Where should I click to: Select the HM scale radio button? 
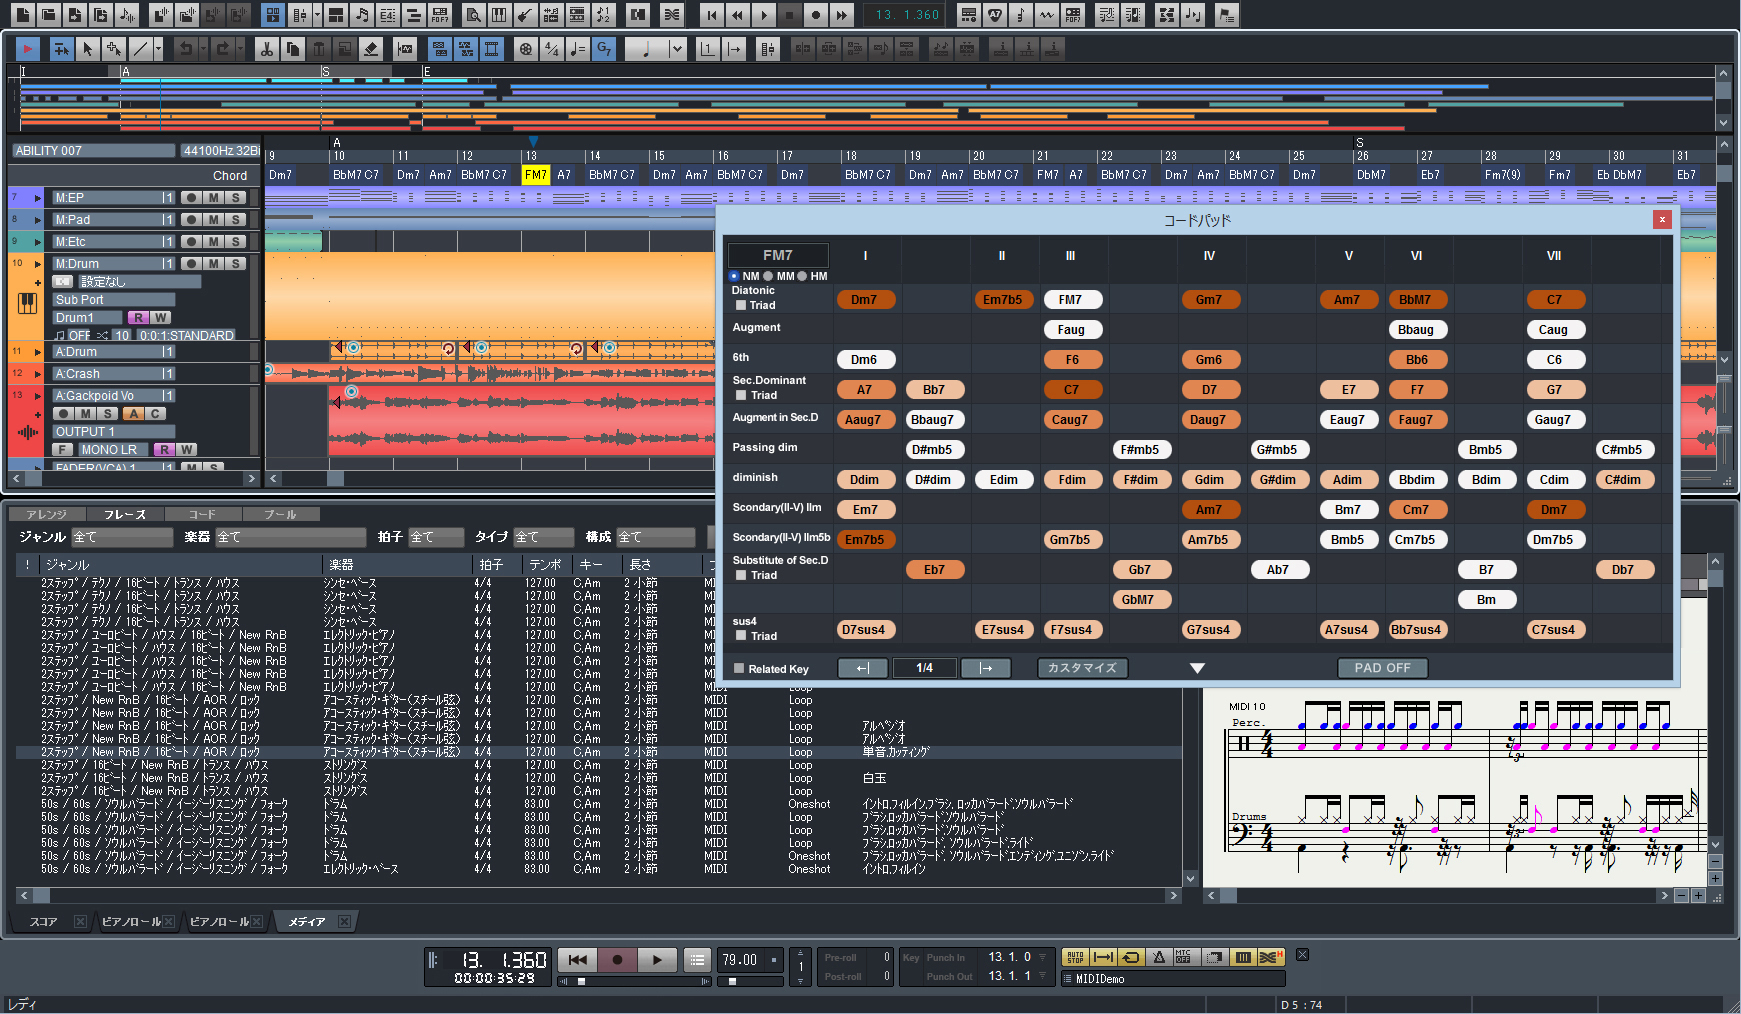tap(803, 276)
